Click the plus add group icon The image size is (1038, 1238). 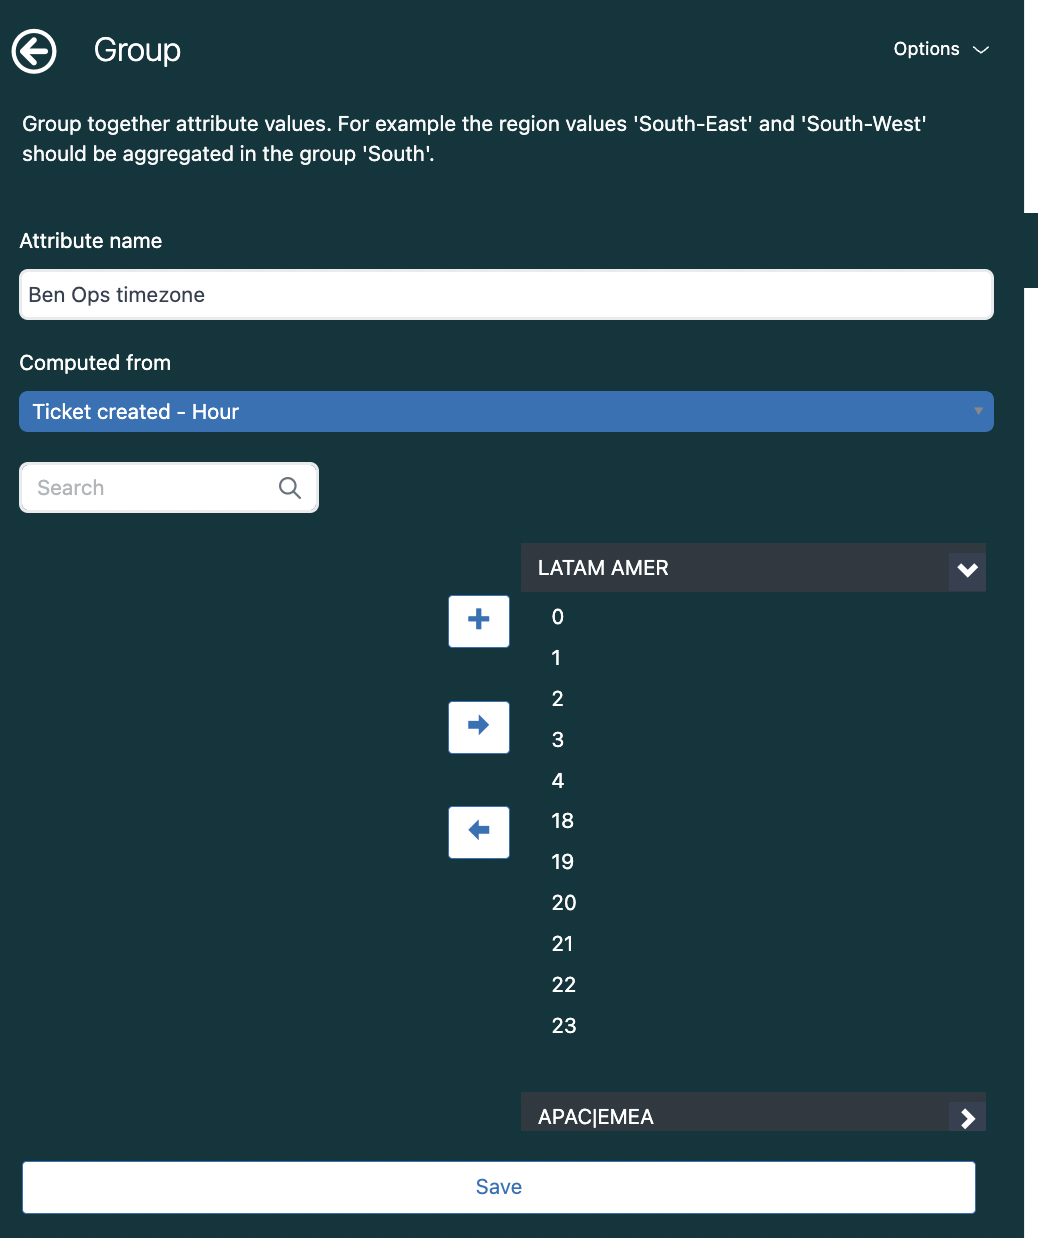(x=479, y=621)
